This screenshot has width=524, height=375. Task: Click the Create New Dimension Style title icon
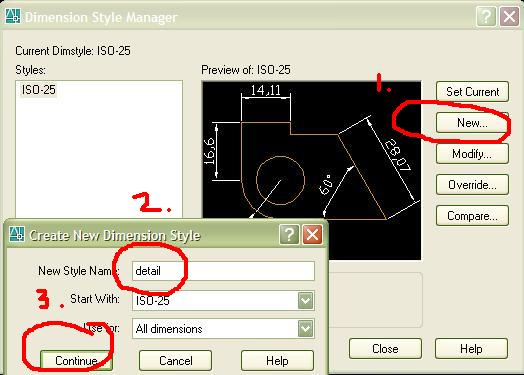coord(17,234)
